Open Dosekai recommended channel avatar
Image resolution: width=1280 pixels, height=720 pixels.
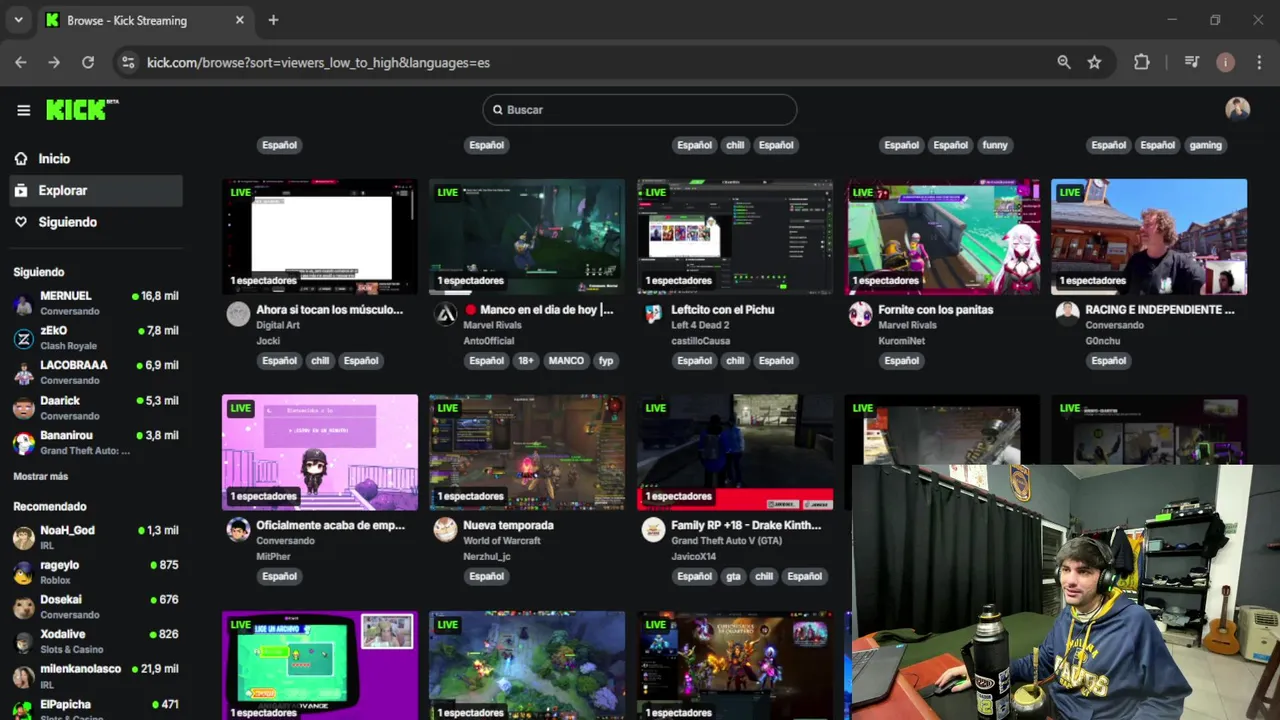pos(23,607)
